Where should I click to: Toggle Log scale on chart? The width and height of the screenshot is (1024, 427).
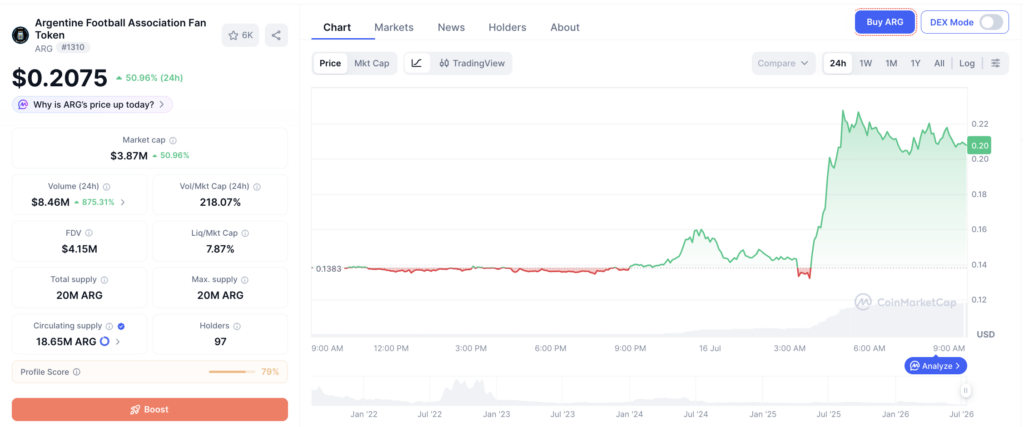pyautogui.click(x=967, y=63)
